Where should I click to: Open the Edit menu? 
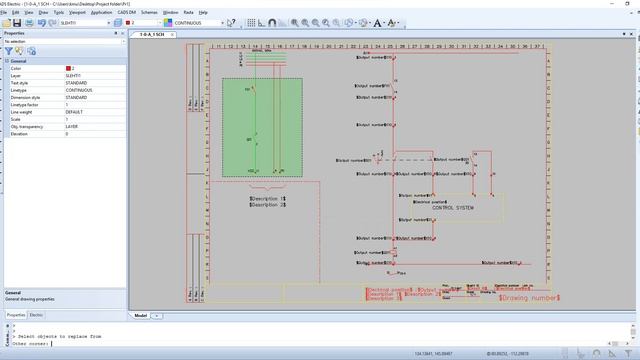(16, 13)
